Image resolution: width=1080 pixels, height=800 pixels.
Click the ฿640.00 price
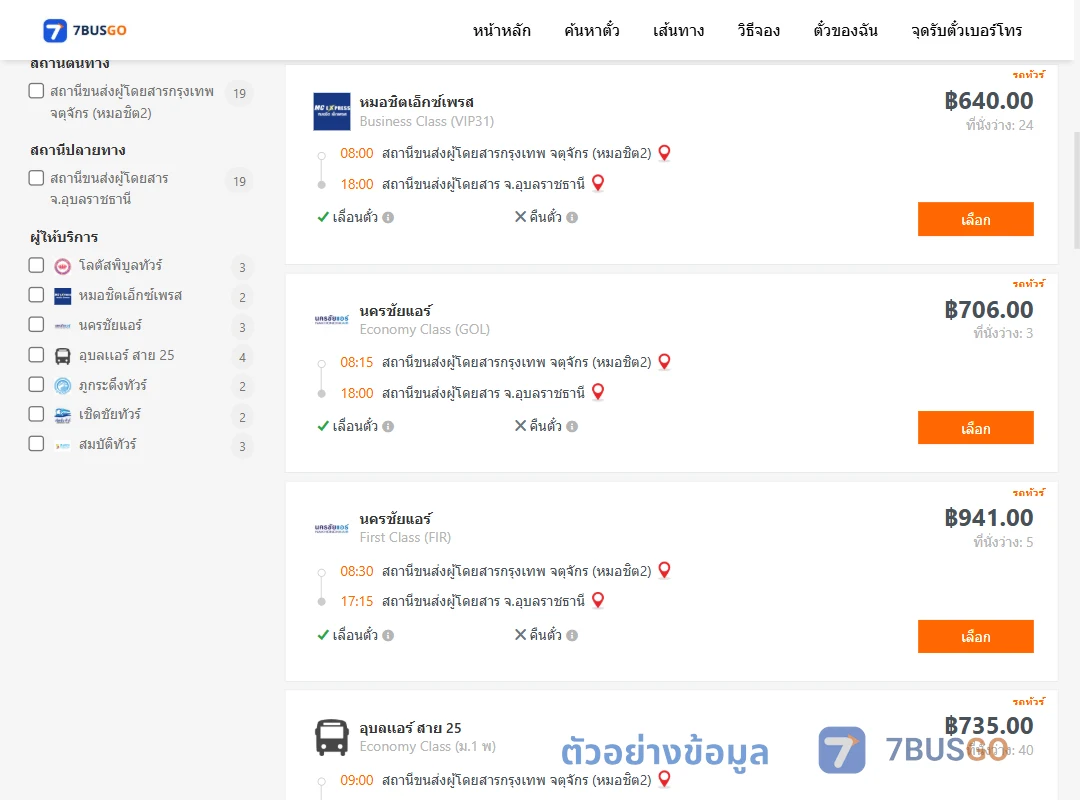tap(988, 101)
